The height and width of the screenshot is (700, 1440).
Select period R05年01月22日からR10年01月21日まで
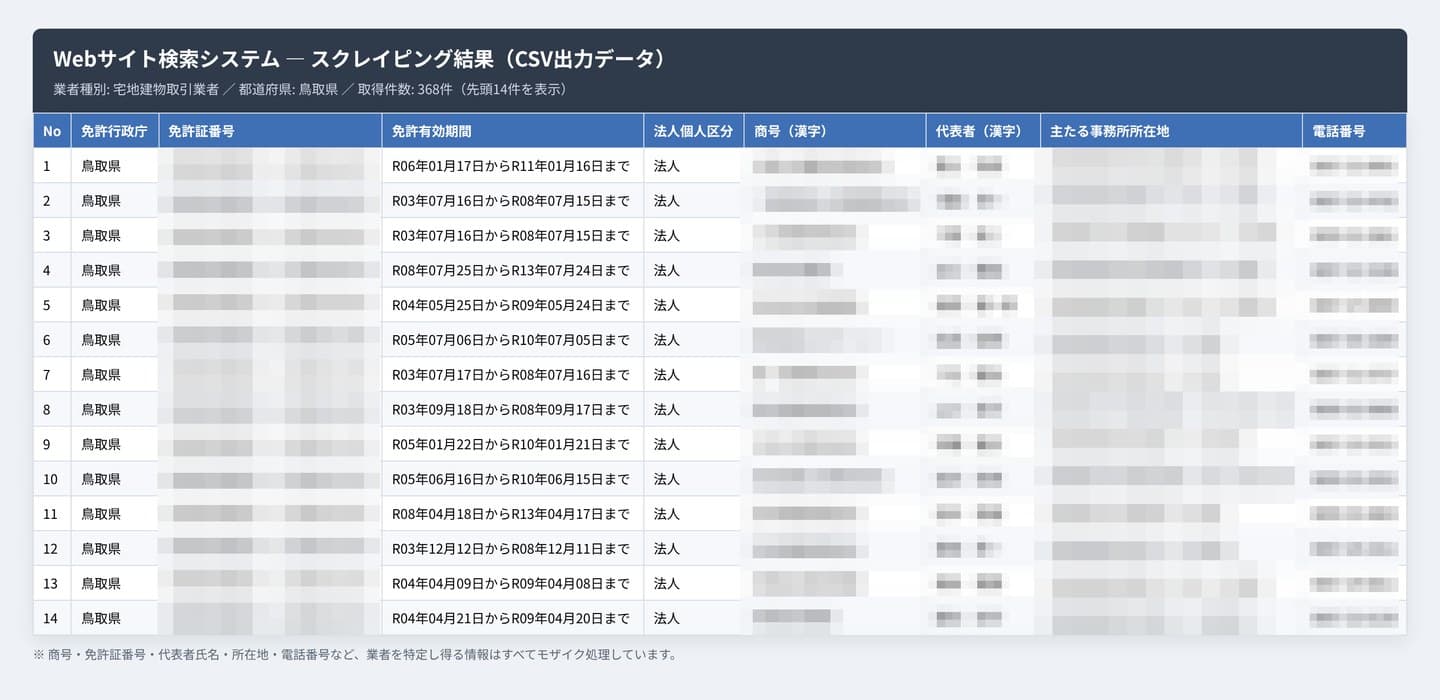click(511, 444)
